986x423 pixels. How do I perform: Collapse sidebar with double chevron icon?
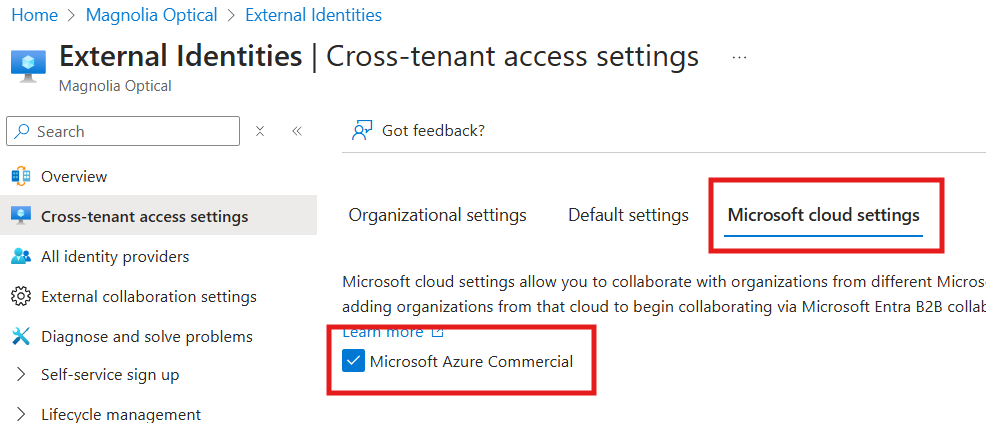tap(297, 131)
